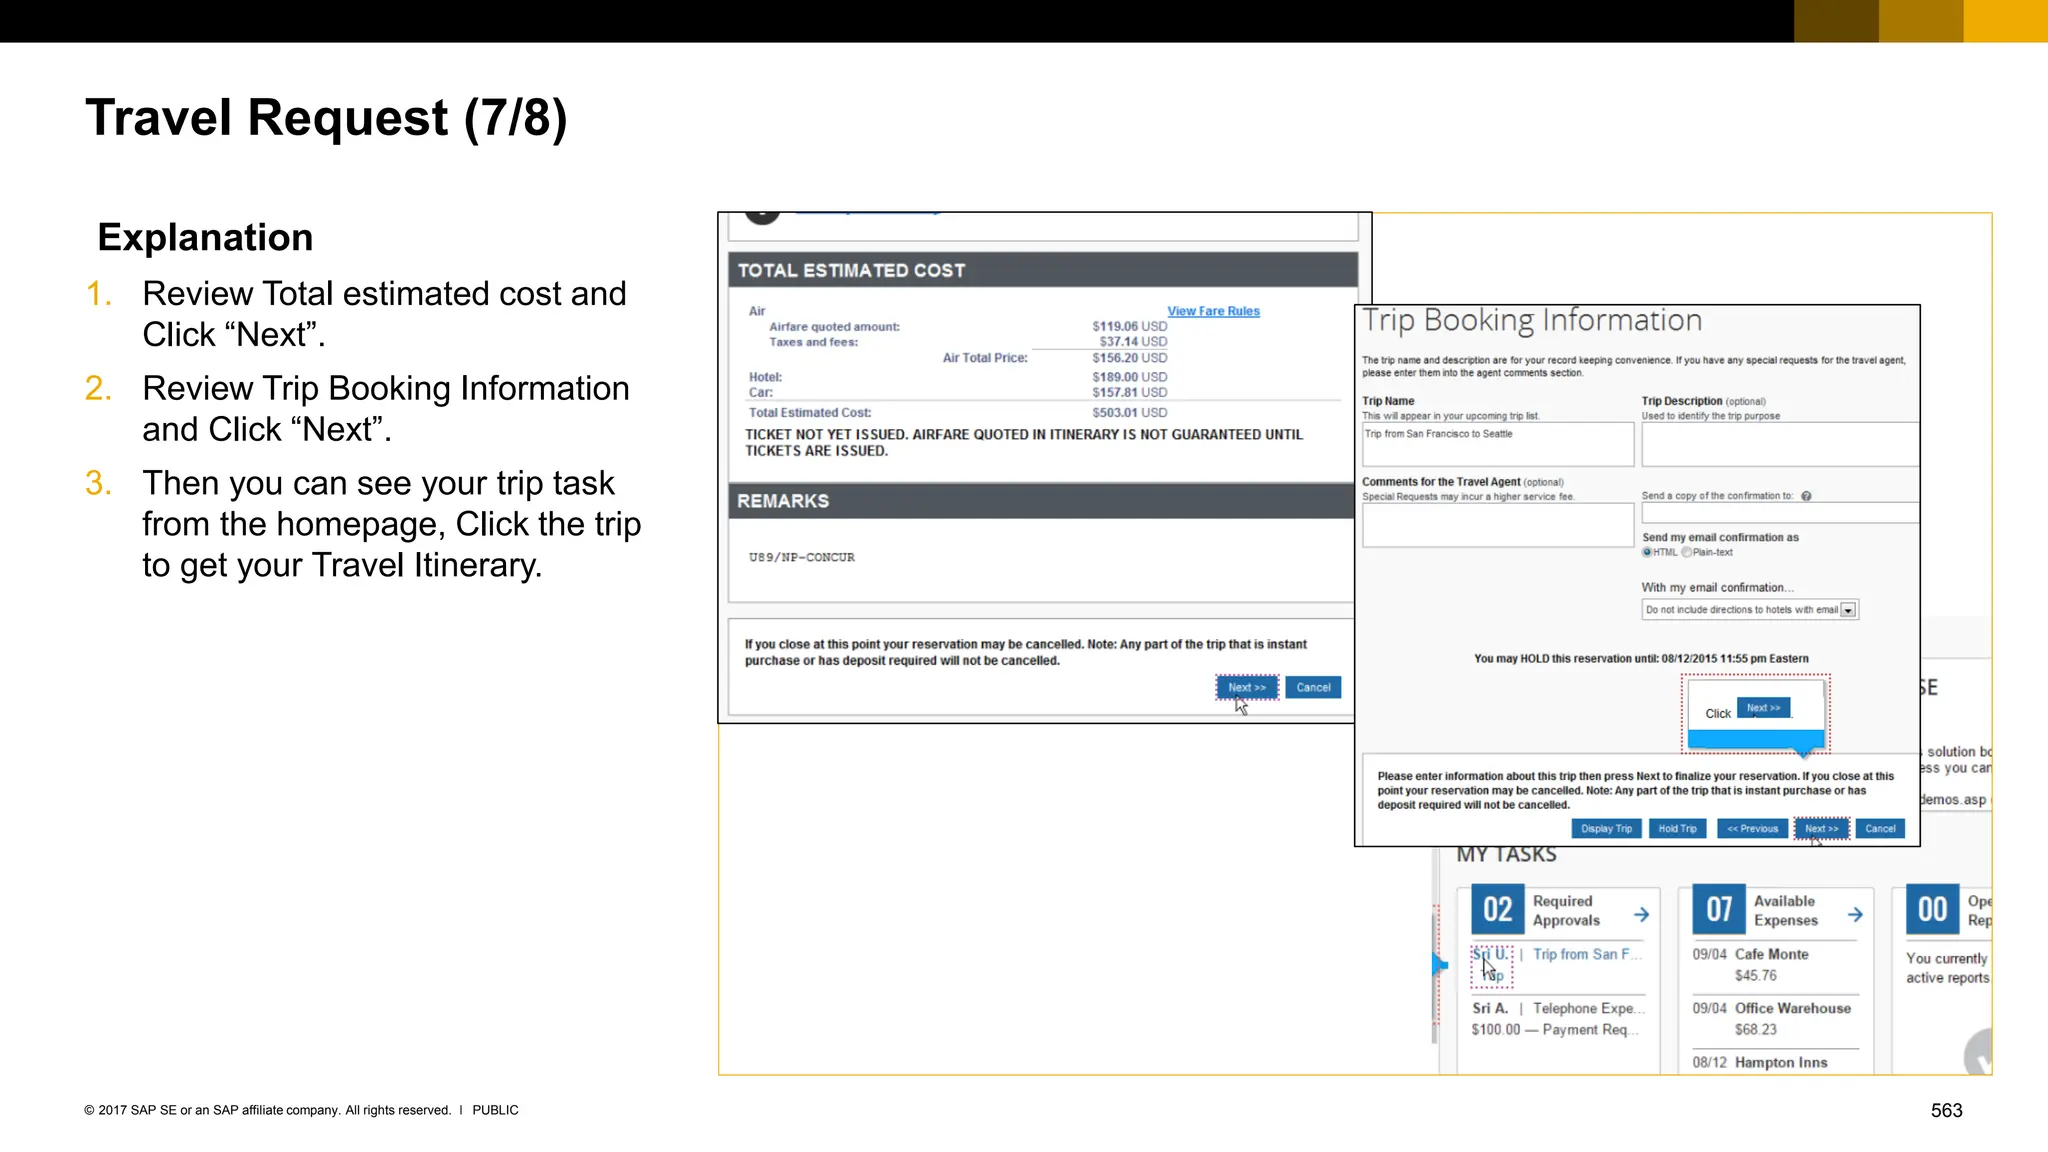
Task: Click Next at bottom of Trip Booking Information
Action: coord(1821,828)
